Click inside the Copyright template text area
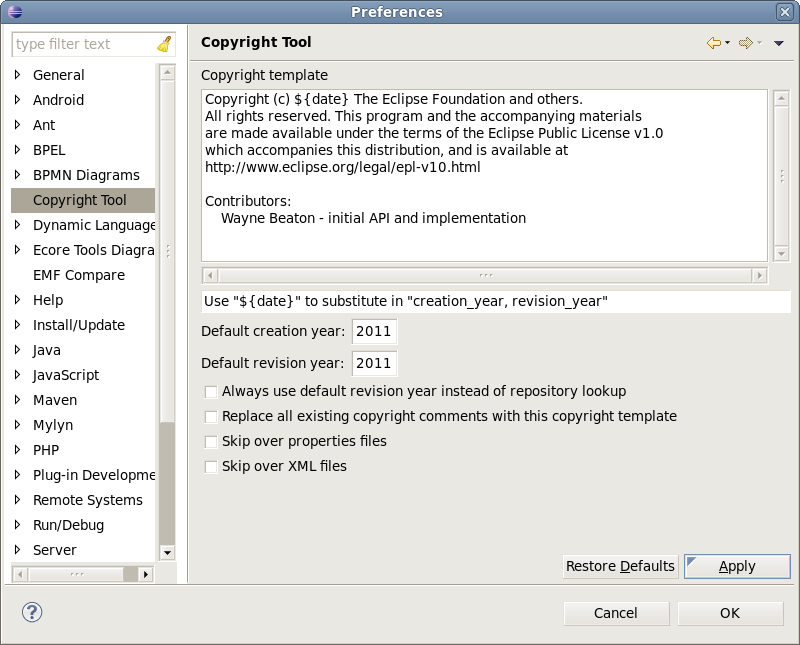 pyautogui.click(x=484, y=176)
